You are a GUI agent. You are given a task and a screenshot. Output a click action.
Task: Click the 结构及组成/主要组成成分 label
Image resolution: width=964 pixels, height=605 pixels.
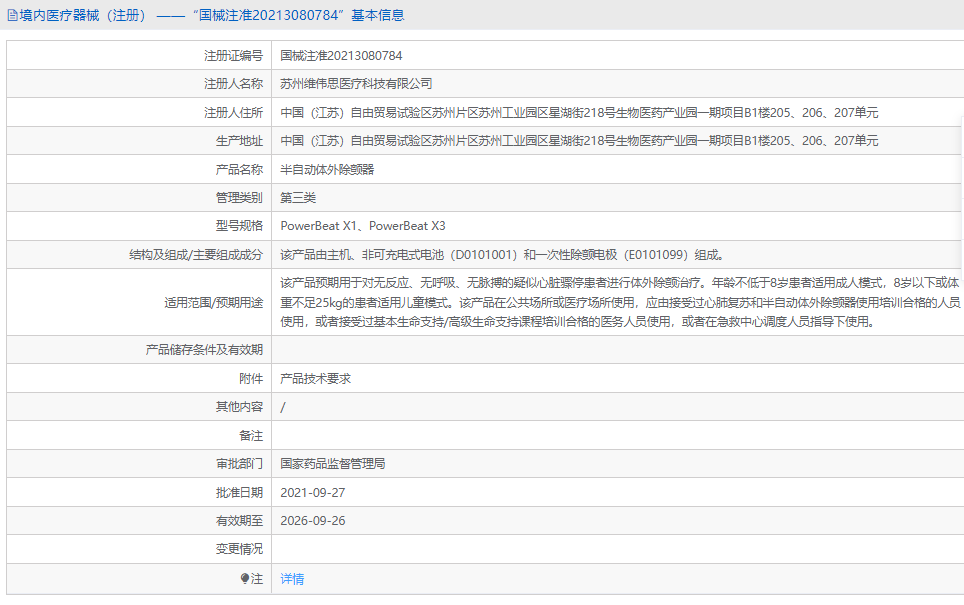[196, 255]
